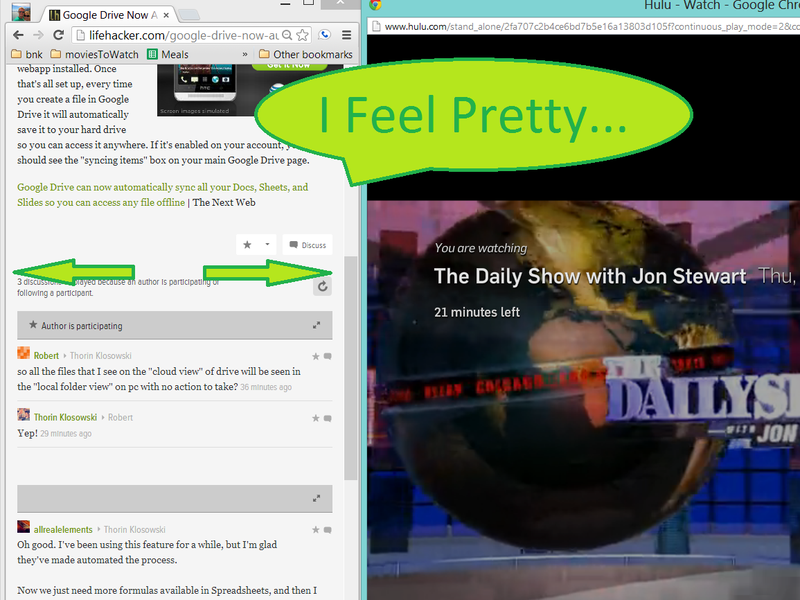Viewport: 800px width, 600px height.
Task: Click the forward arrow in the Lifehacker window
Action: point(38,35)
